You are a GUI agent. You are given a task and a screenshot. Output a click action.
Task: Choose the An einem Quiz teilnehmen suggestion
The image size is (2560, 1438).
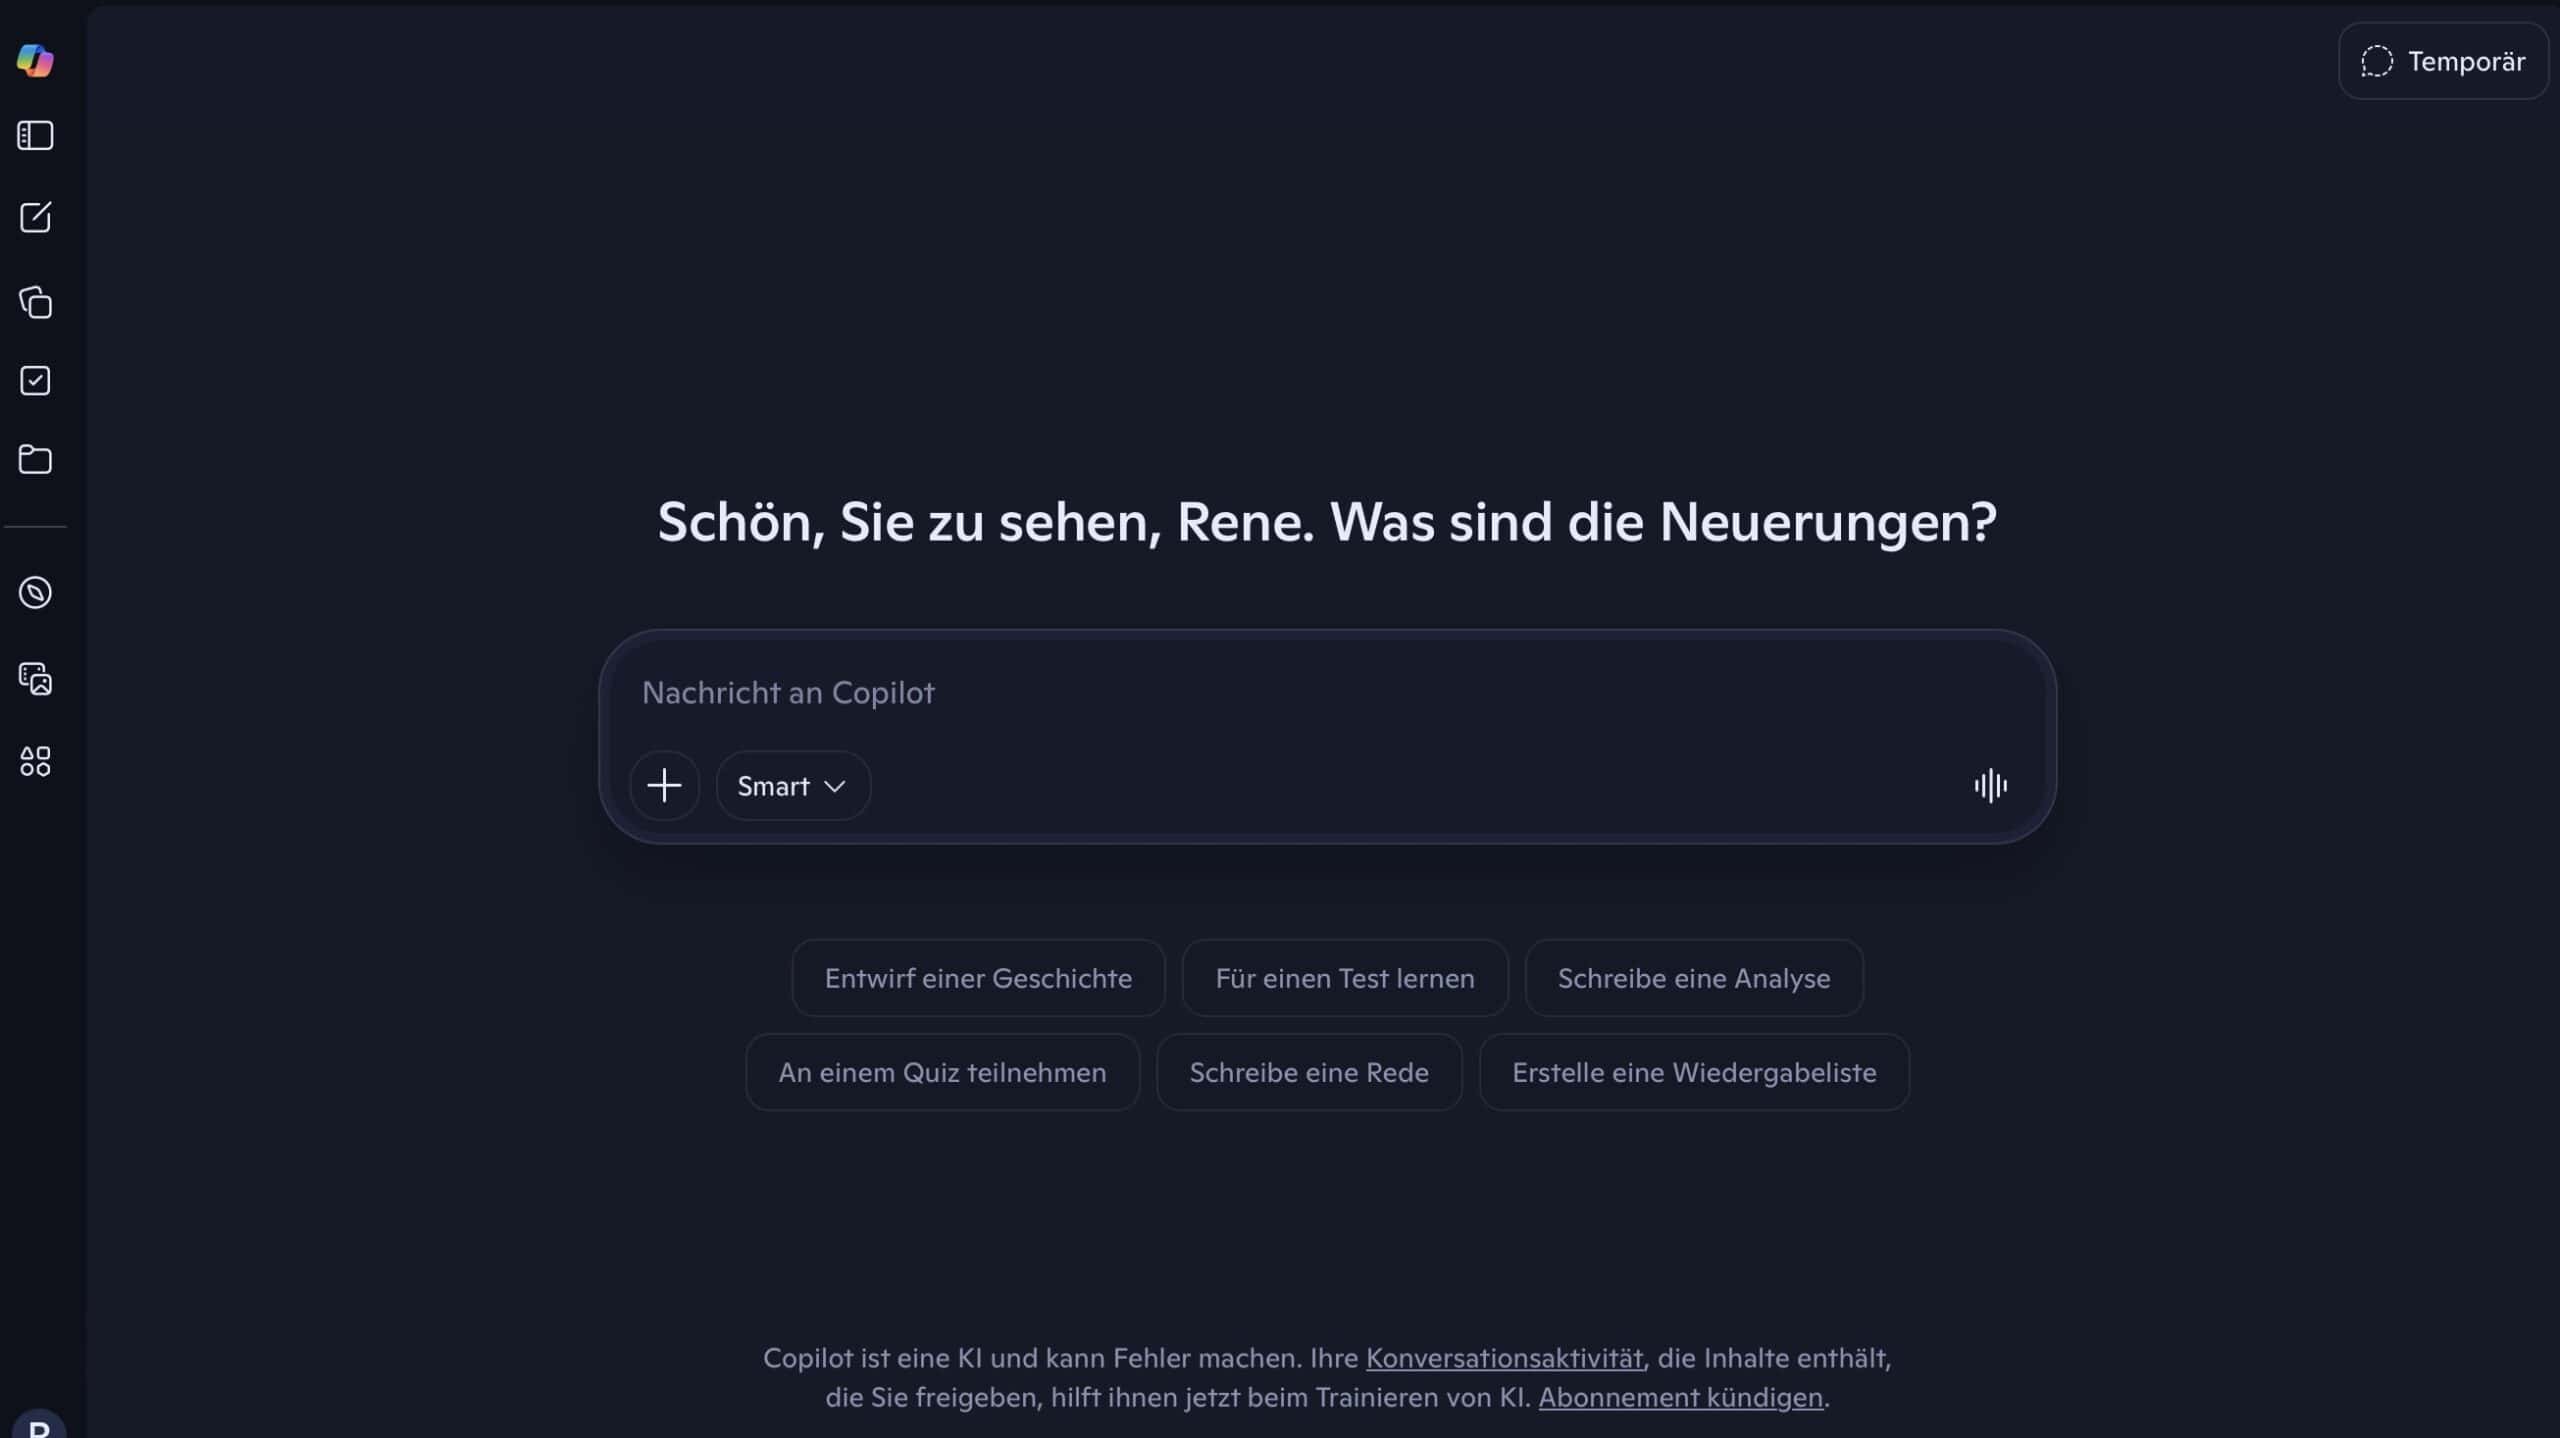tap(942, 1072)
